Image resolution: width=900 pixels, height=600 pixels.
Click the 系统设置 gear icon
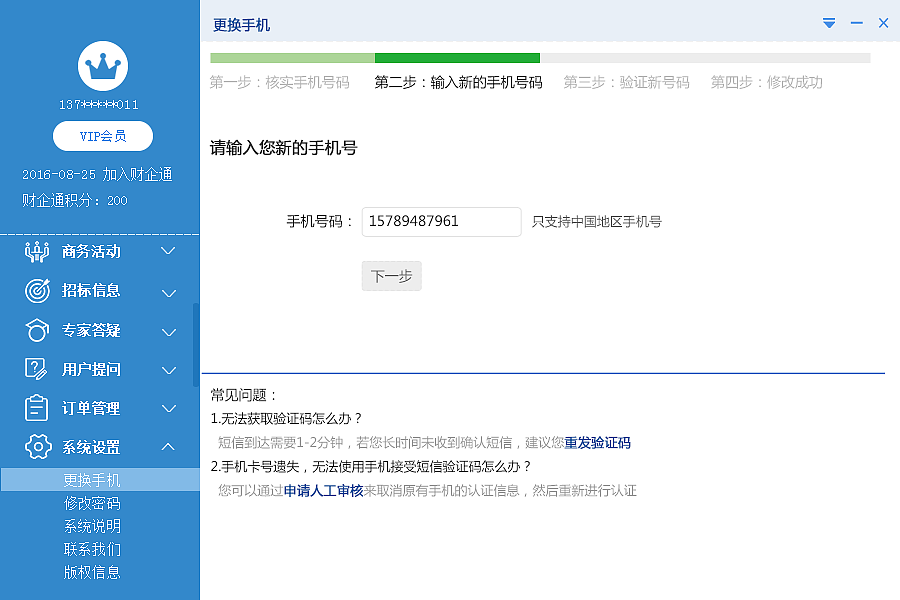coord(36,447)
